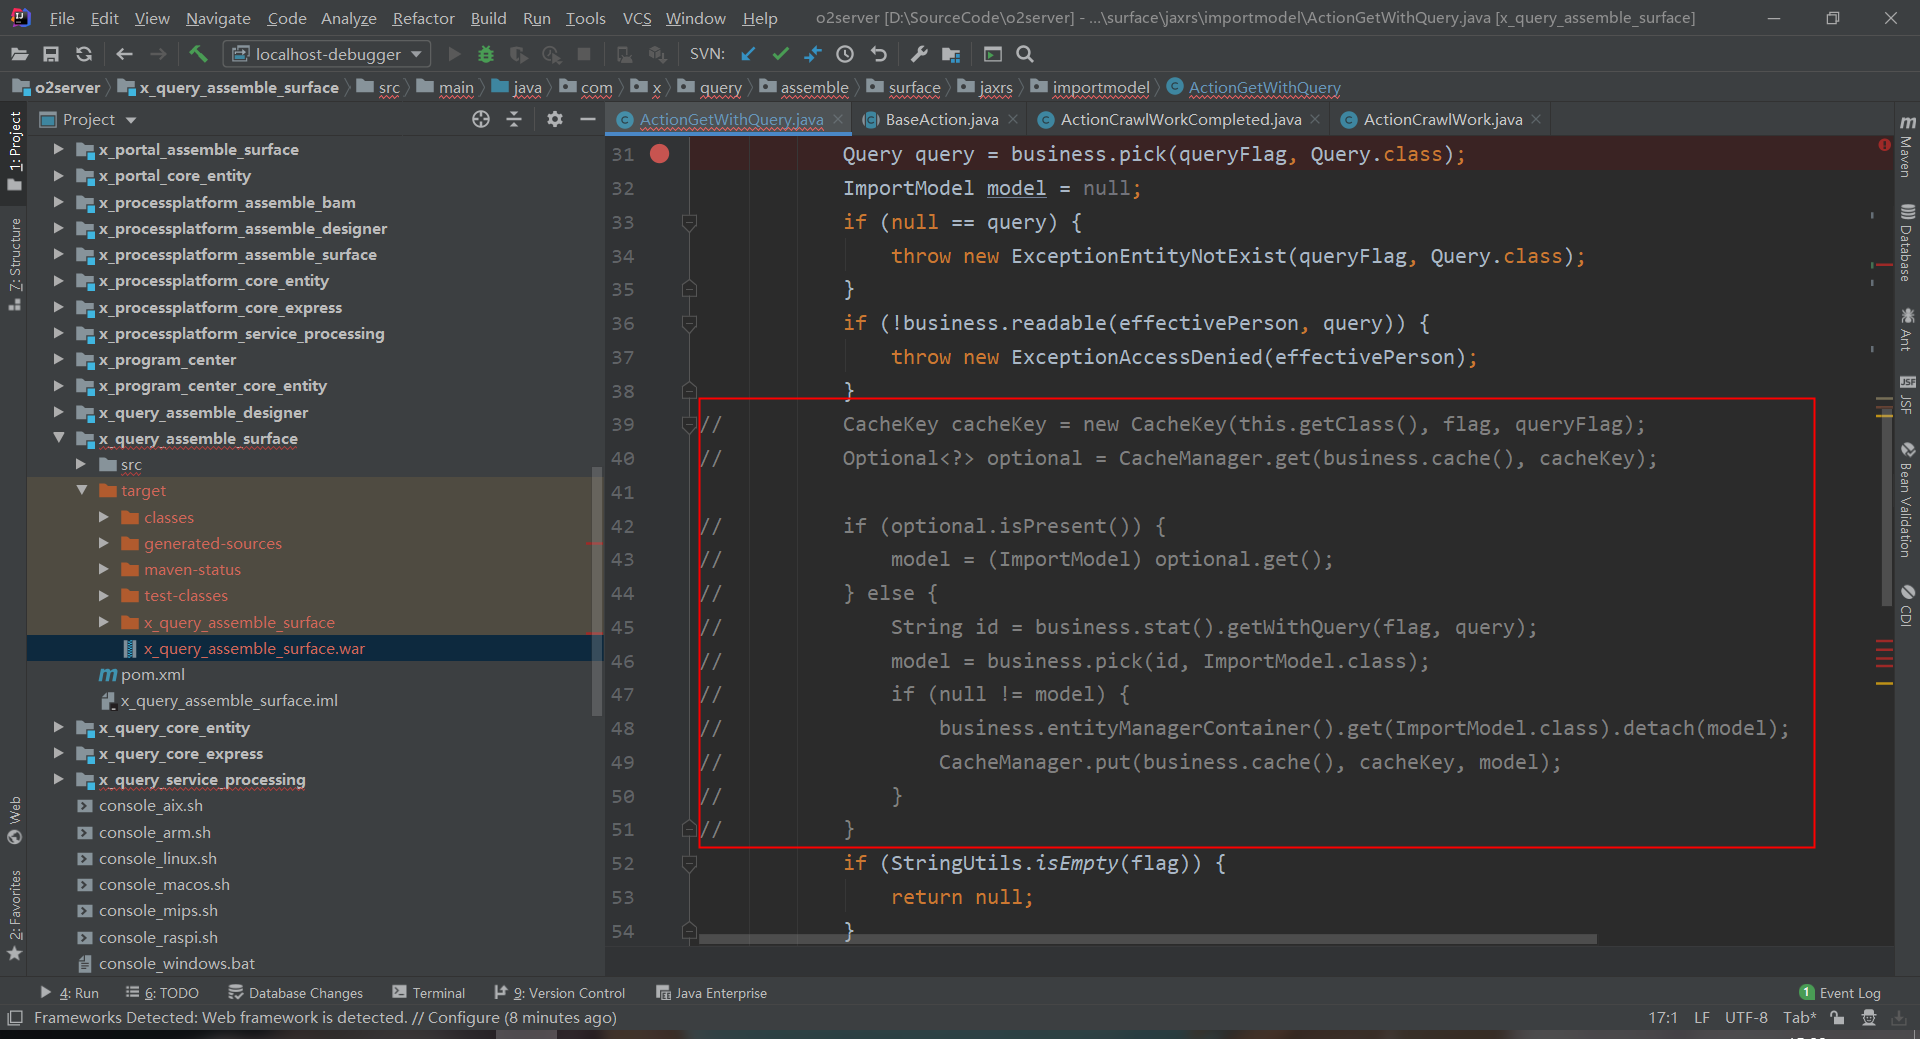Open the Refactor menu

(423, 18)
